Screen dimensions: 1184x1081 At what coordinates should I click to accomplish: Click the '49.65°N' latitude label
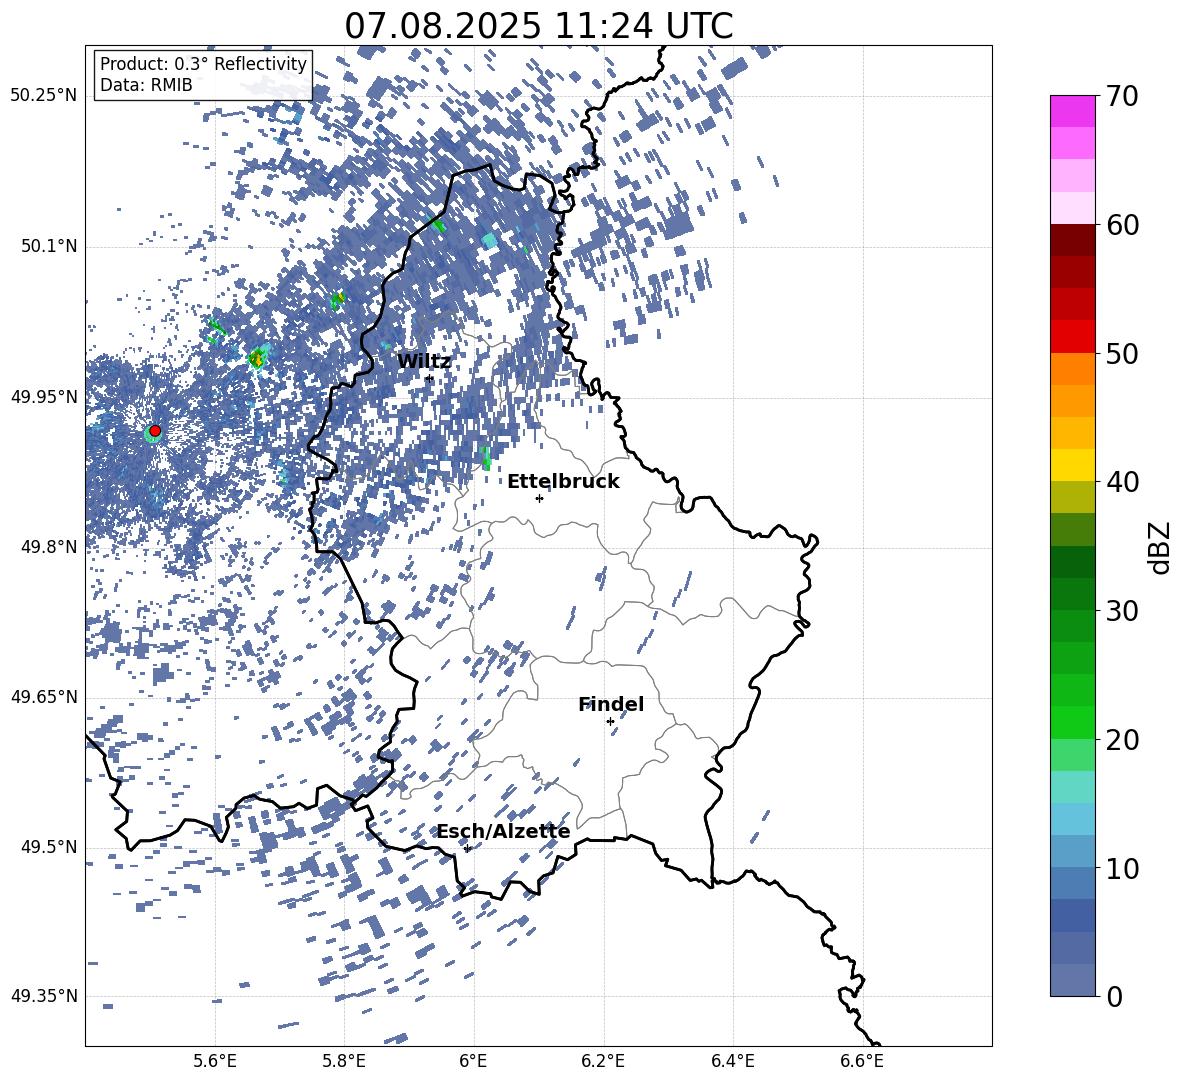pos(44,697)
